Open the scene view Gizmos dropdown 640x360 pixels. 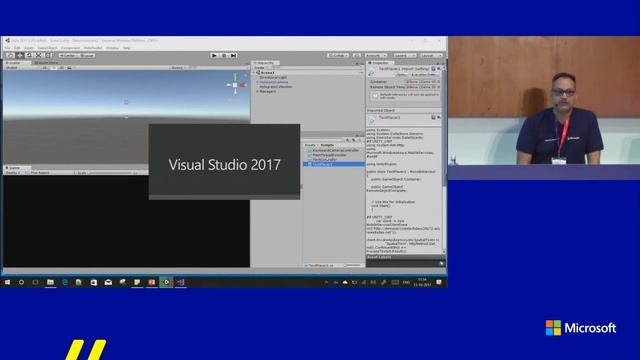(x=179, y=67)
